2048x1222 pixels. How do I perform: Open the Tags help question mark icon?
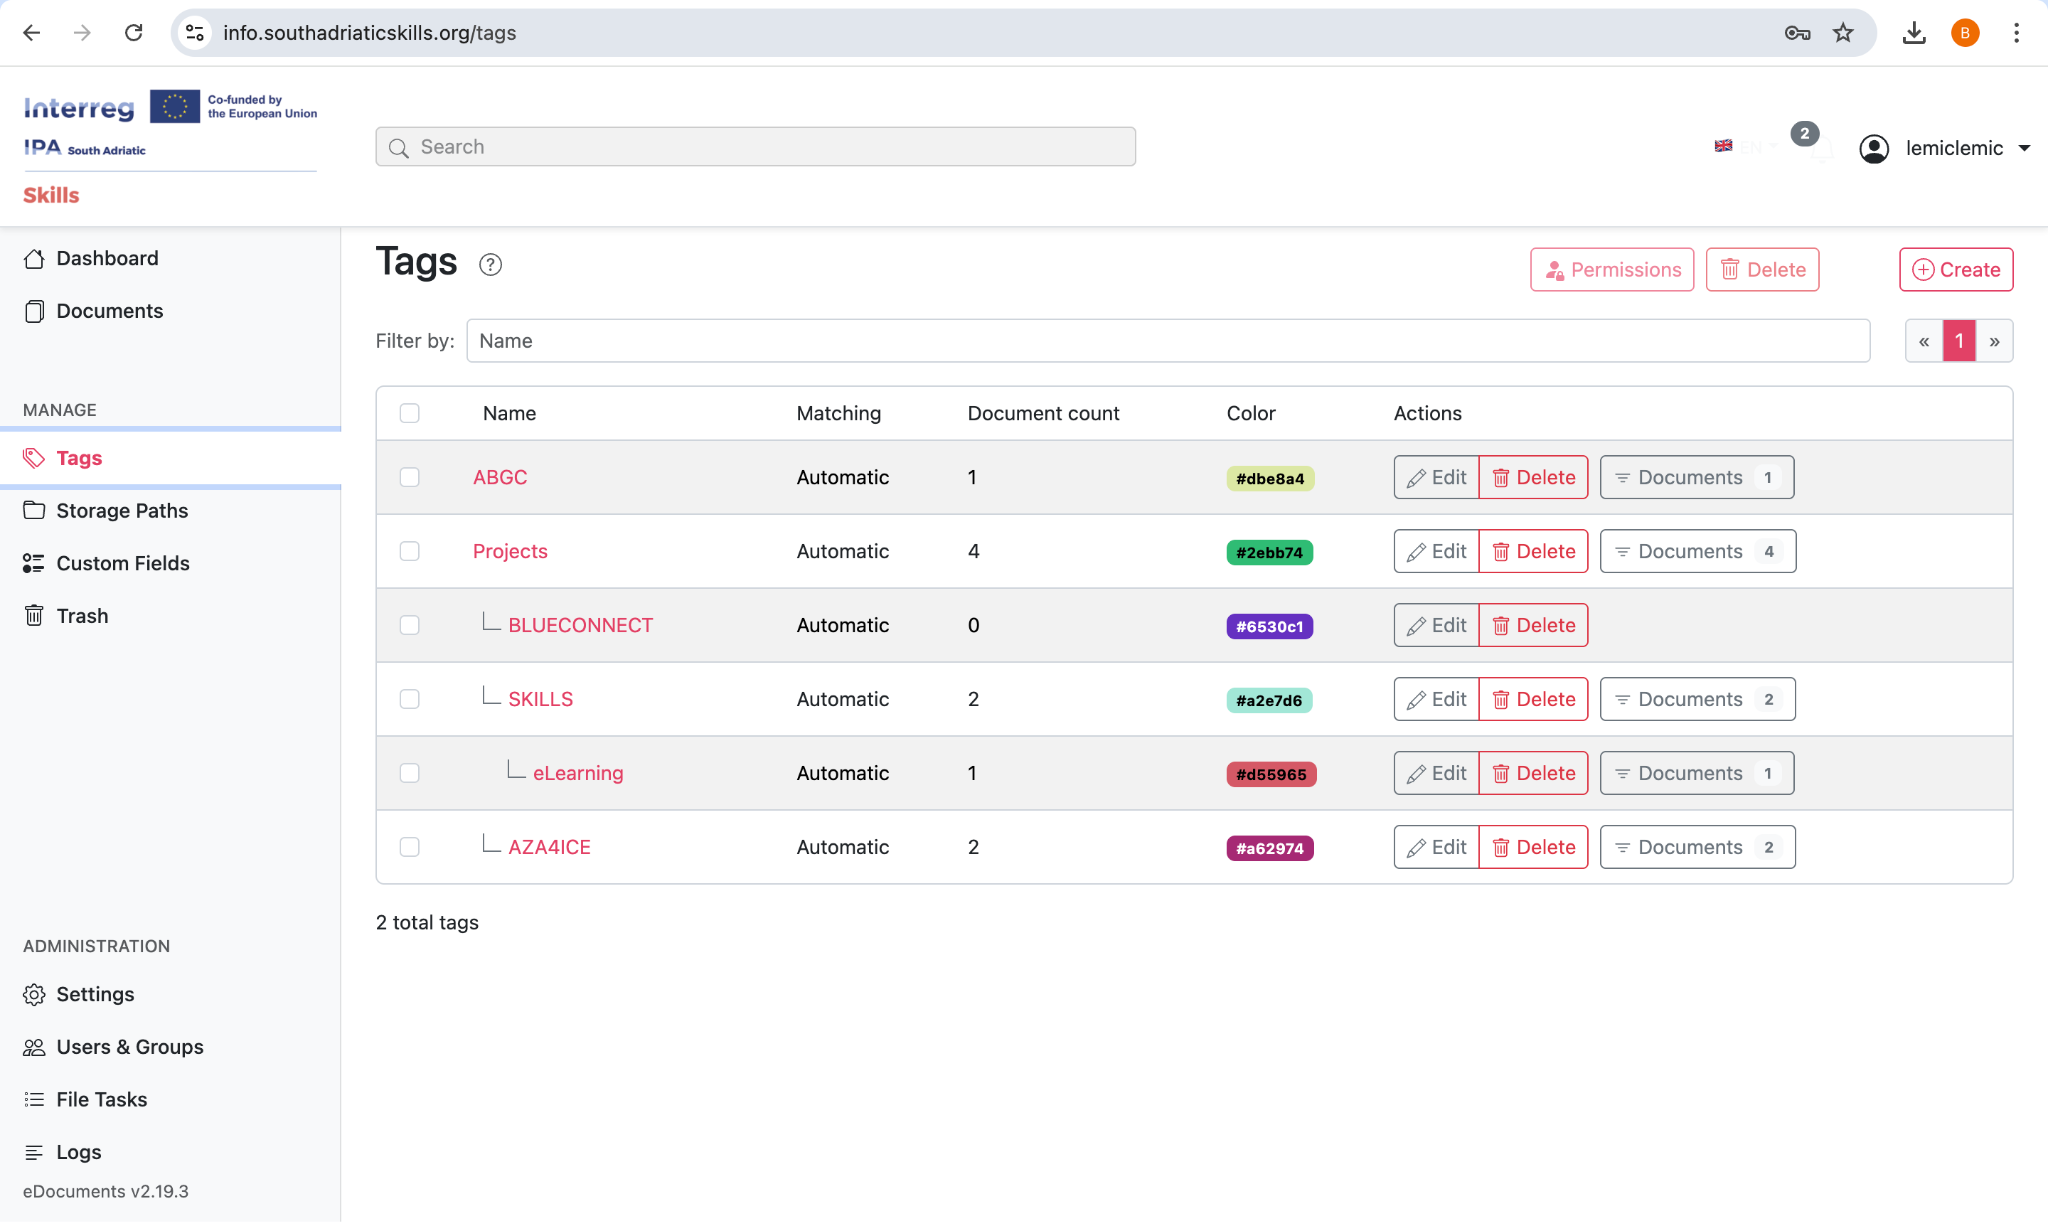pyautogui.click(x=490, y=265)
